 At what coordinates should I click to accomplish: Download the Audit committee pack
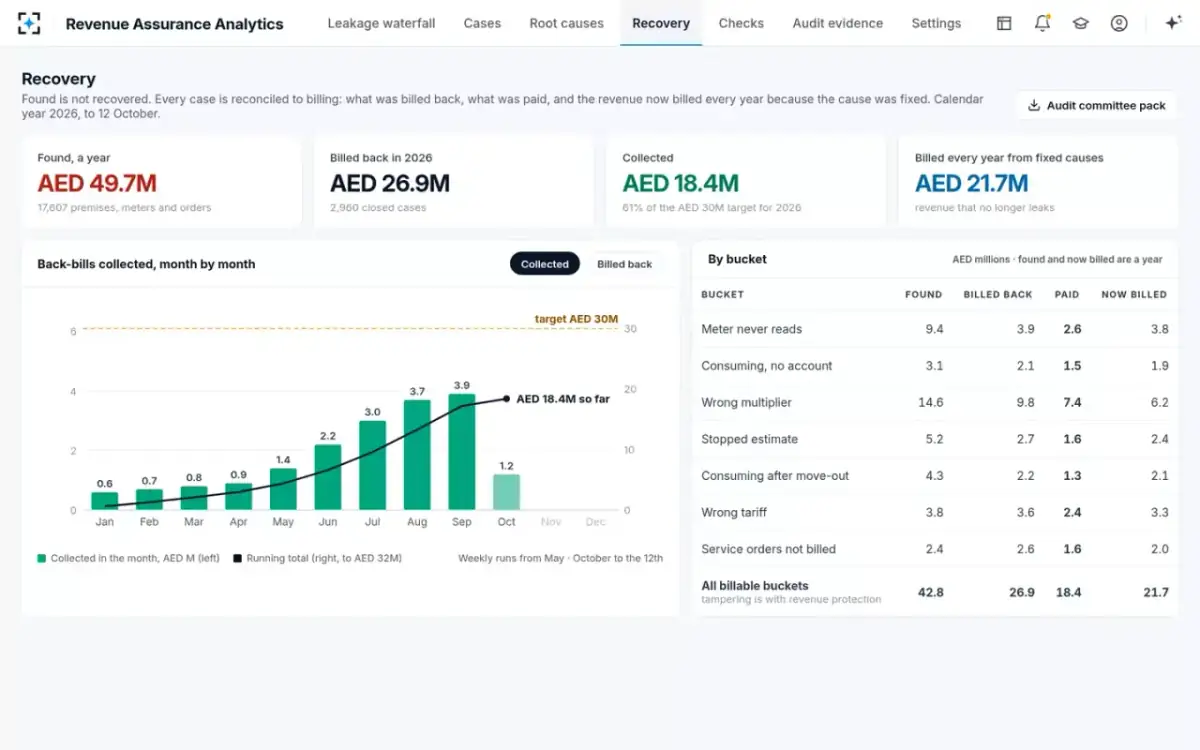1096,105
